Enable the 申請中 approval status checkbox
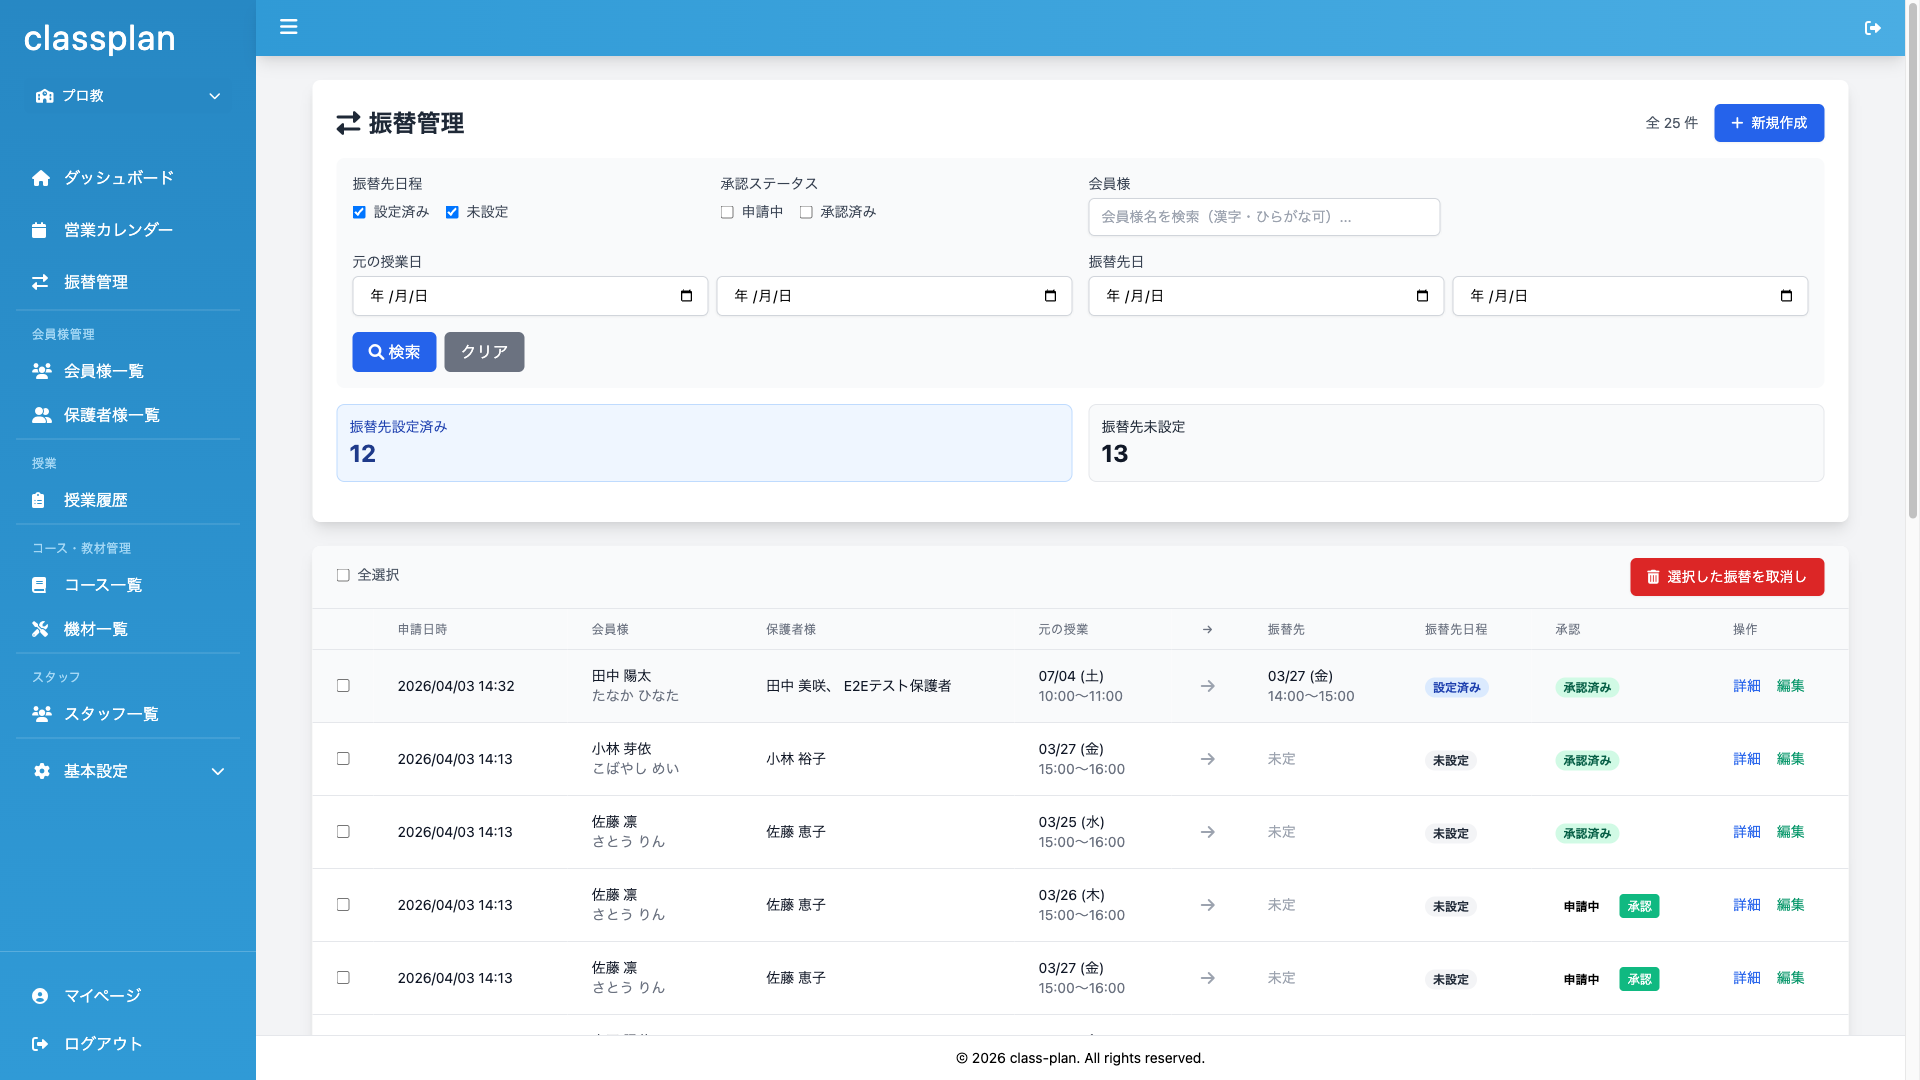This screenshot has width=1920, height=1080. (x=727, y=211)
